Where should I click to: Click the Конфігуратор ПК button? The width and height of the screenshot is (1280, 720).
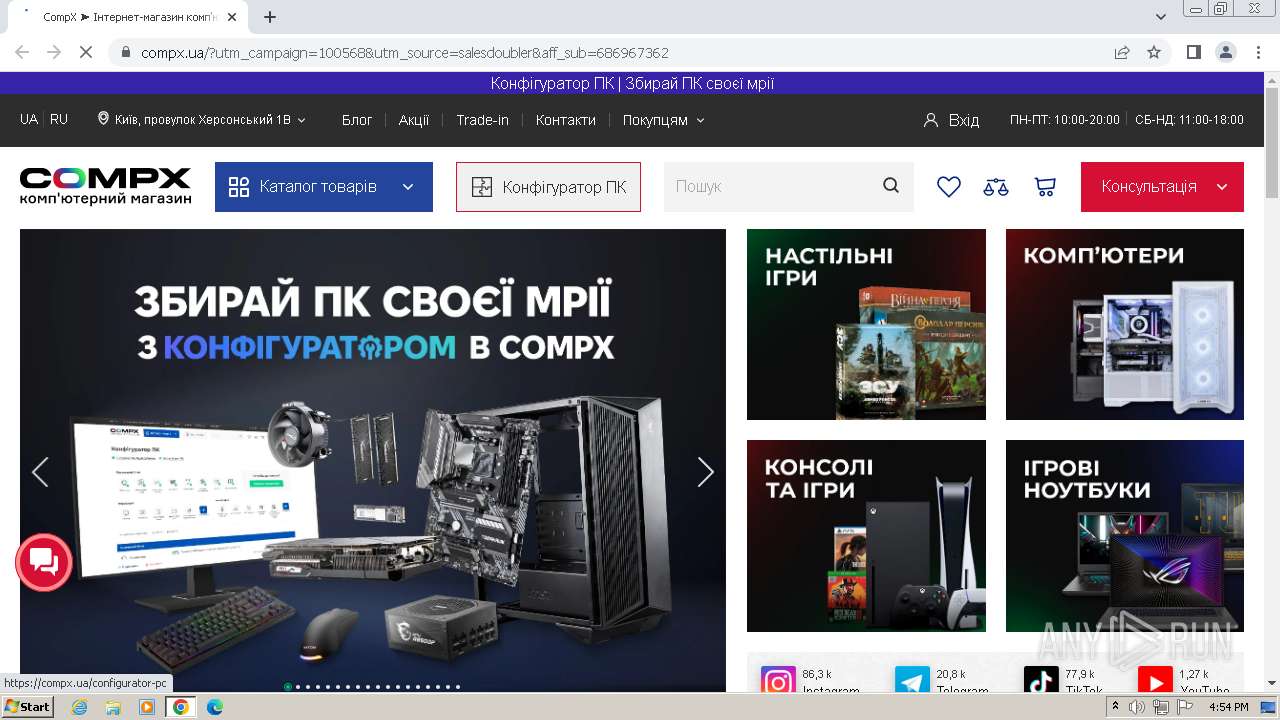pyautogui.click(x=548, y=187)
